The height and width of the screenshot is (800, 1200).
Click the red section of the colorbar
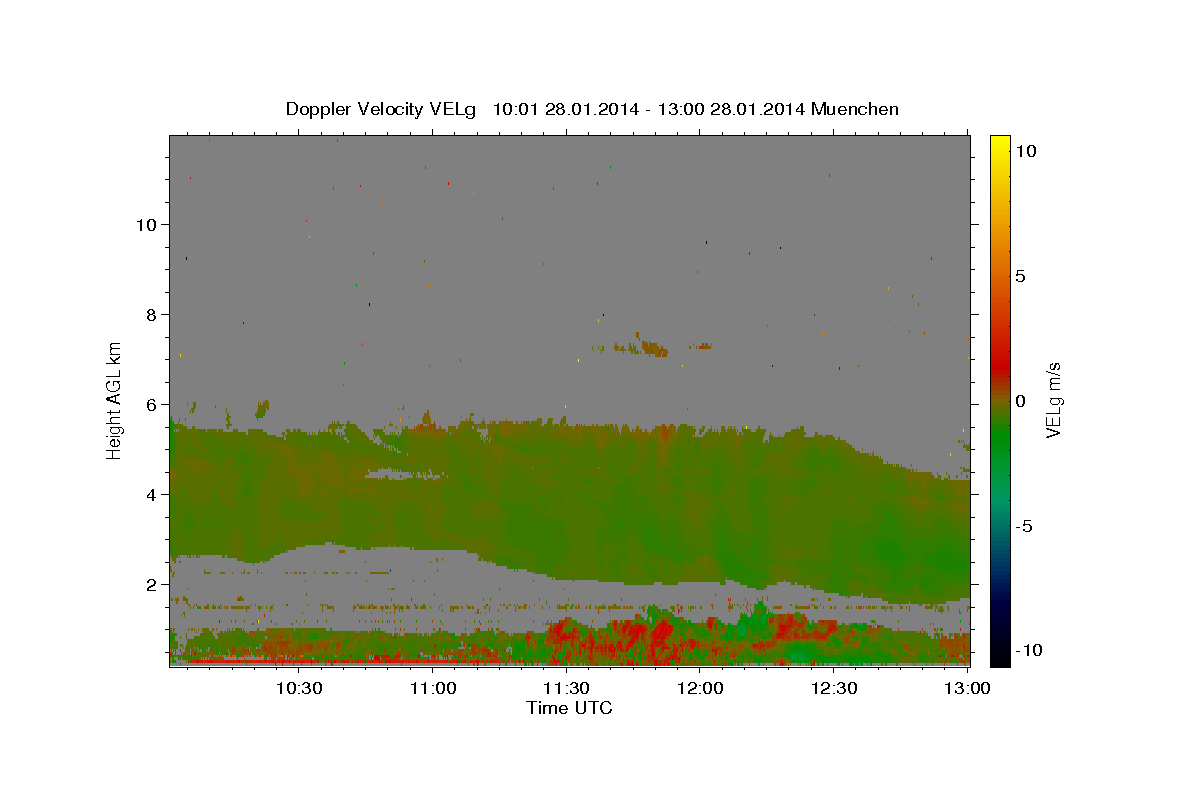1000,365
